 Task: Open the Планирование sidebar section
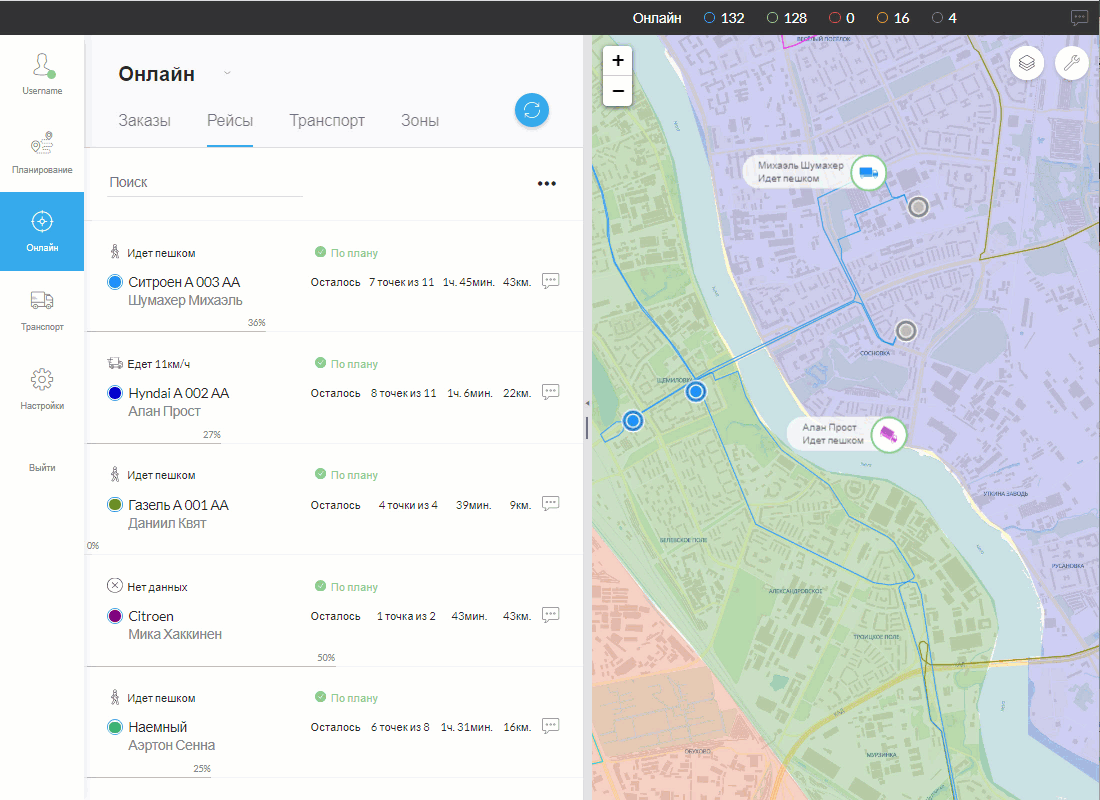(42, 153)
